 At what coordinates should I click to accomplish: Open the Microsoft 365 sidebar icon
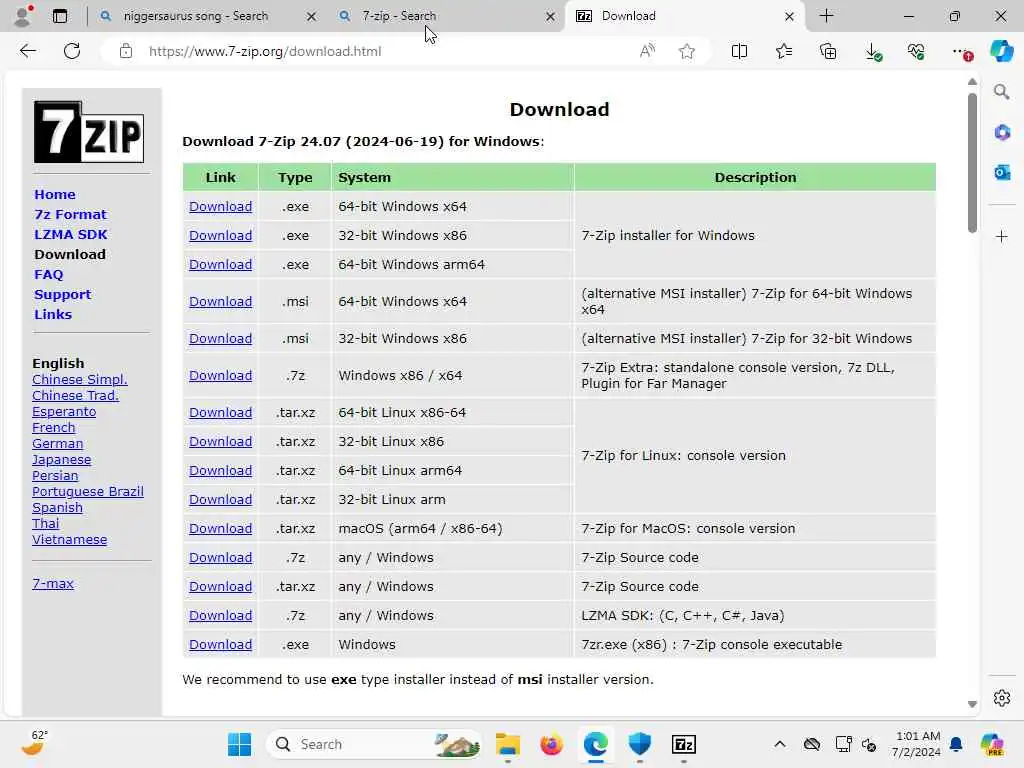coord(1002,132)
